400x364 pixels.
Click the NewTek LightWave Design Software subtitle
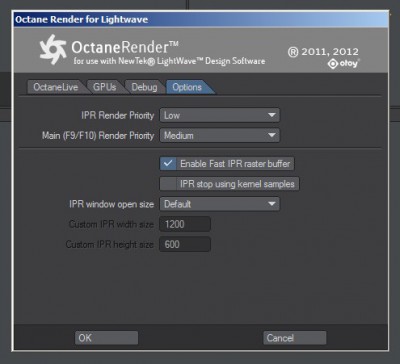[x=169, y=61]
